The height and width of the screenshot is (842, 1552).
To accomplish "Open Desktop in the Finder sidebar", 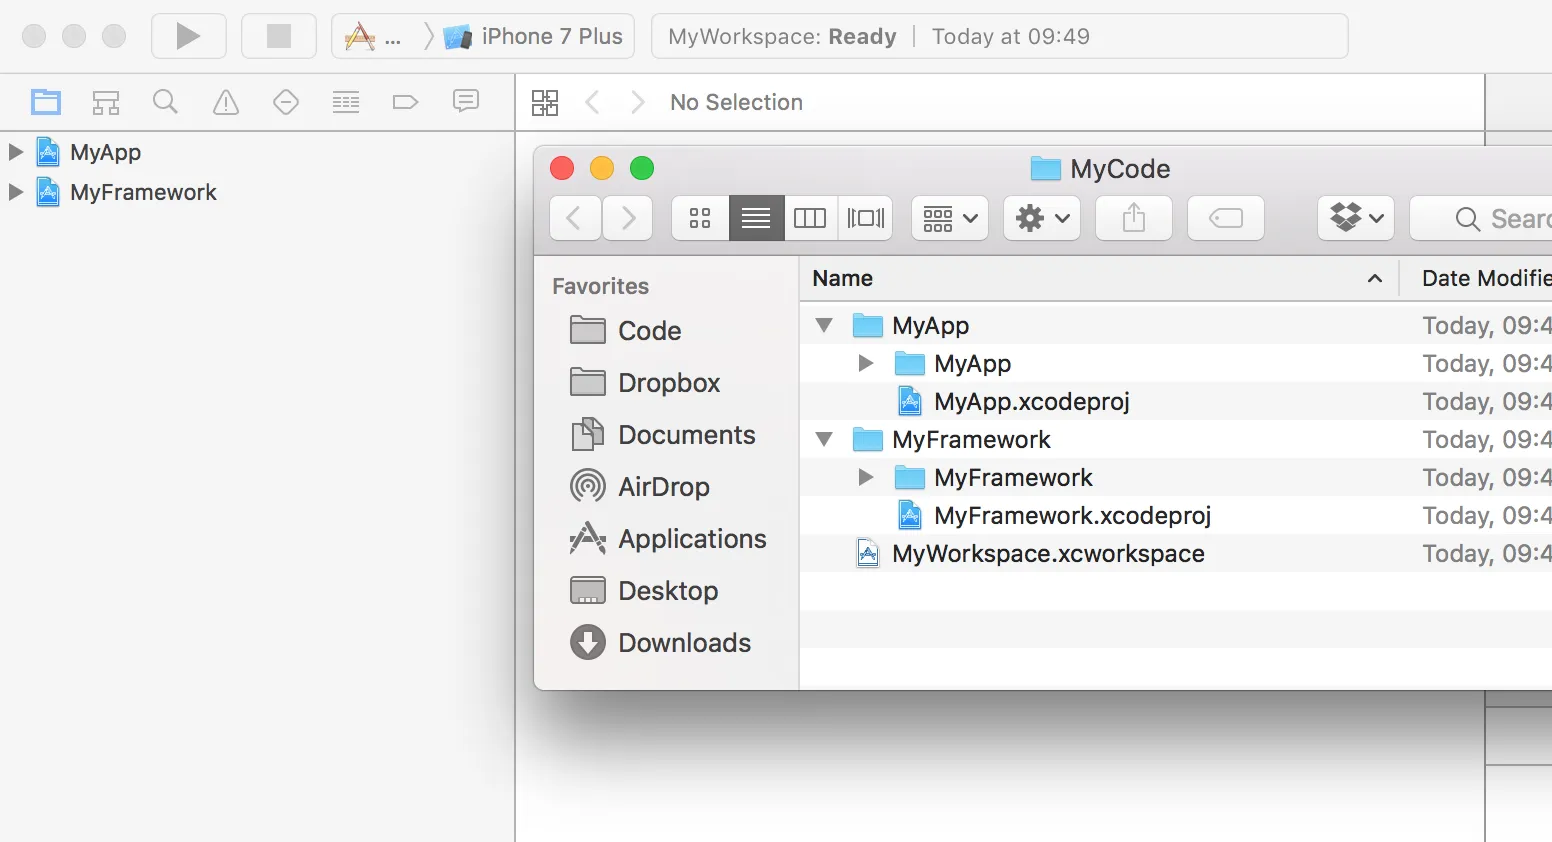I will pos(644,591).
